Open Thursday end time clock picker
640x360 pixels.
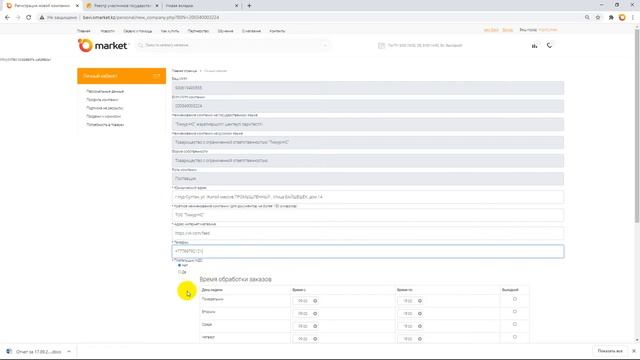pos(420,339)
